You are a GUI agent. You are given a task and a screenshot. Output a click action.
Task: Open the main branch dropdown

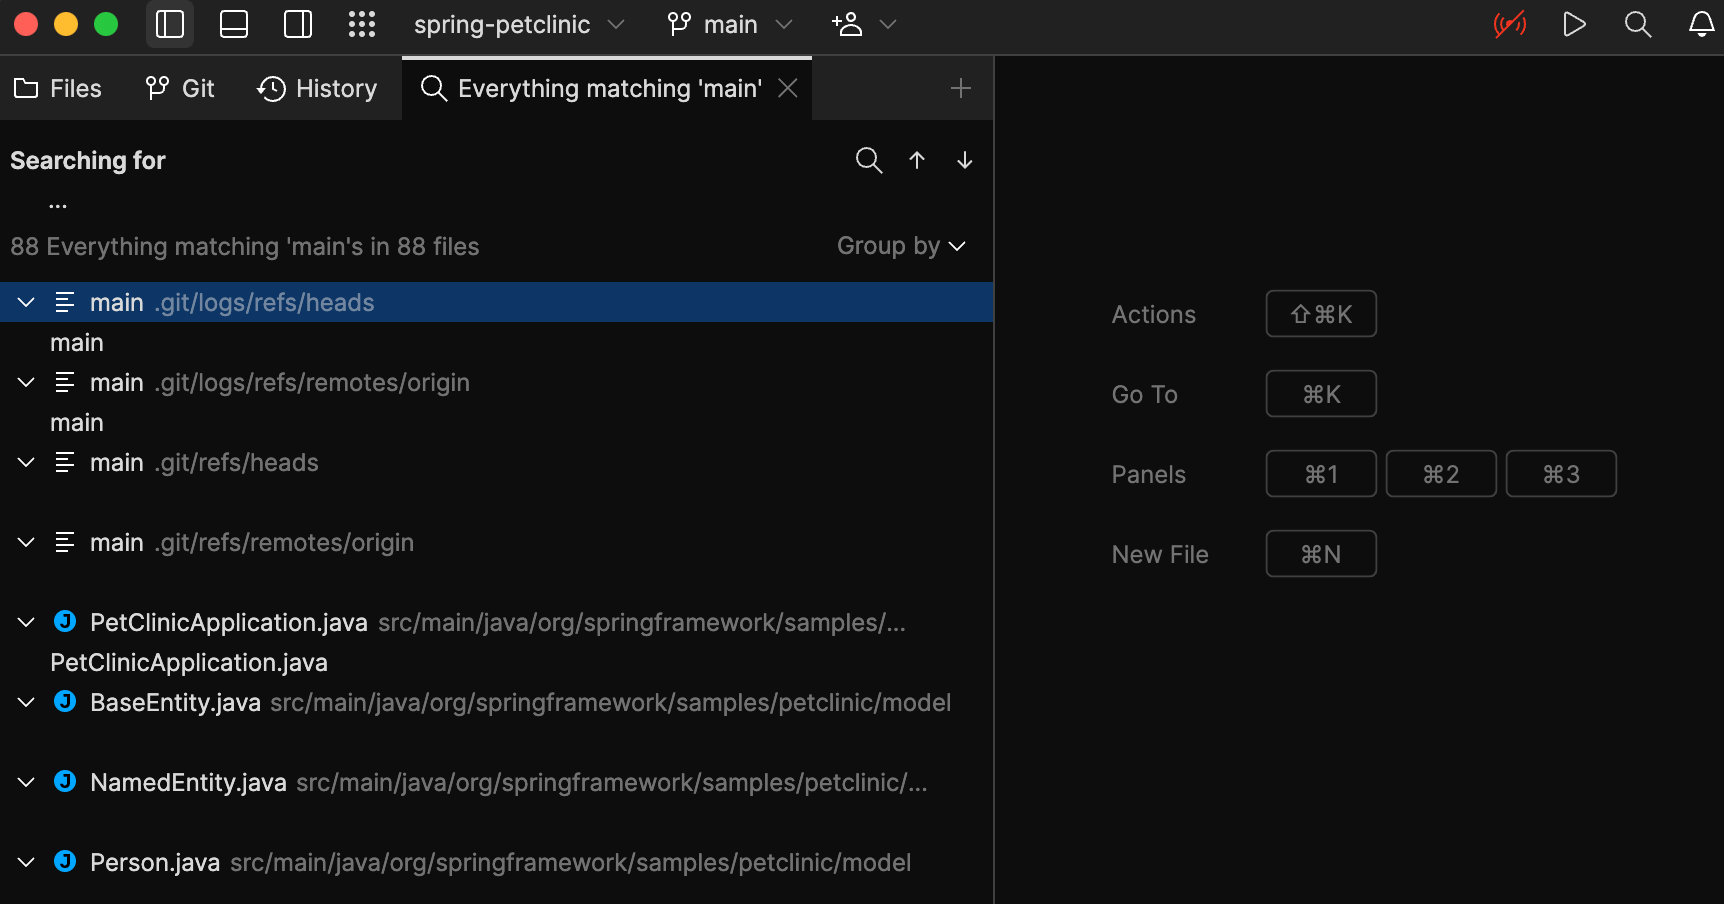(732, 24)
